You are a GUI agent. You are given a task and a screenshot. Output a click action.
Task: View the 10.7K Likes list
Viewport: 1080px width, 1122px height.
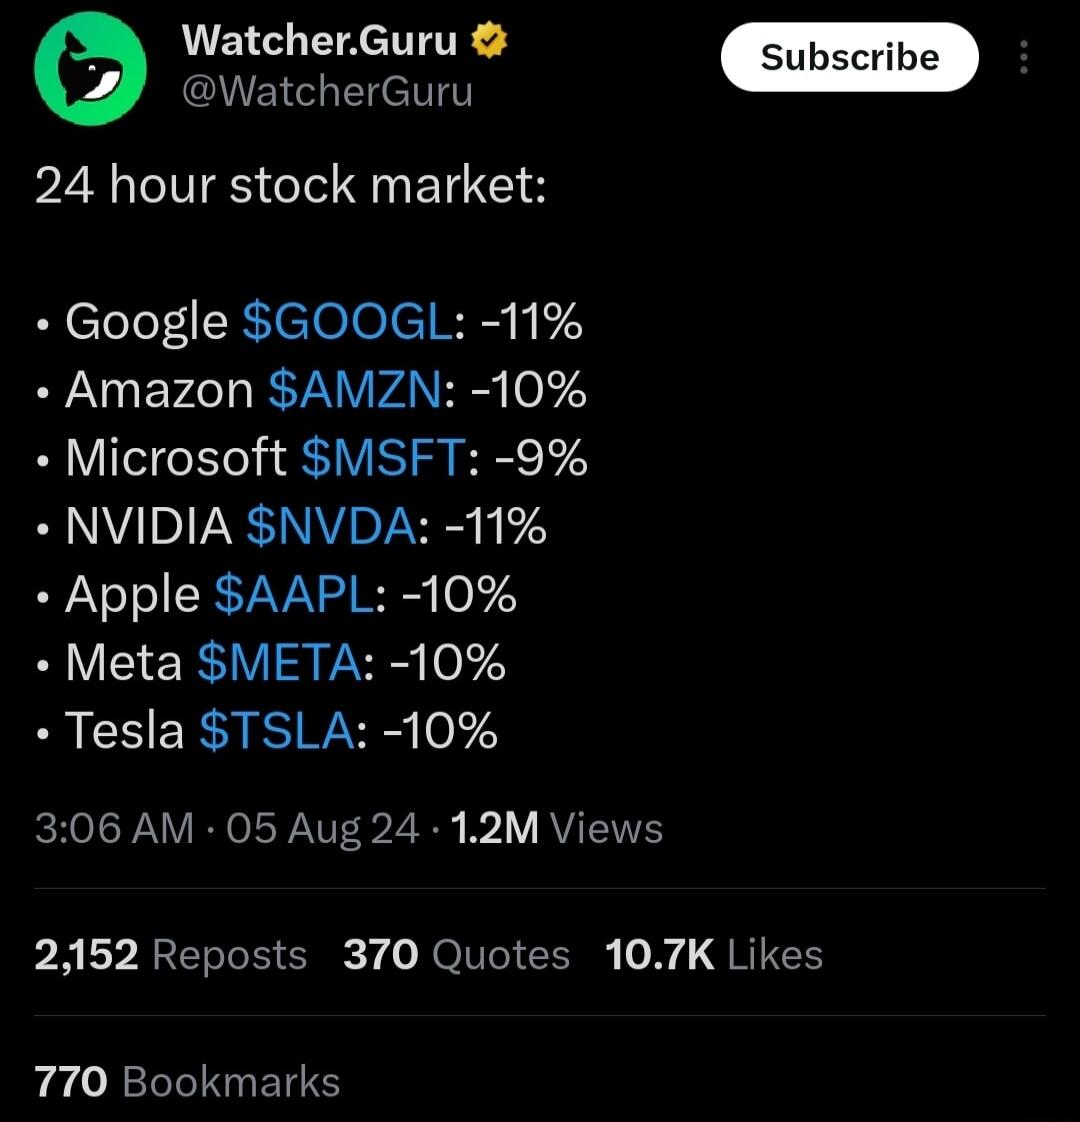[714, 955]
